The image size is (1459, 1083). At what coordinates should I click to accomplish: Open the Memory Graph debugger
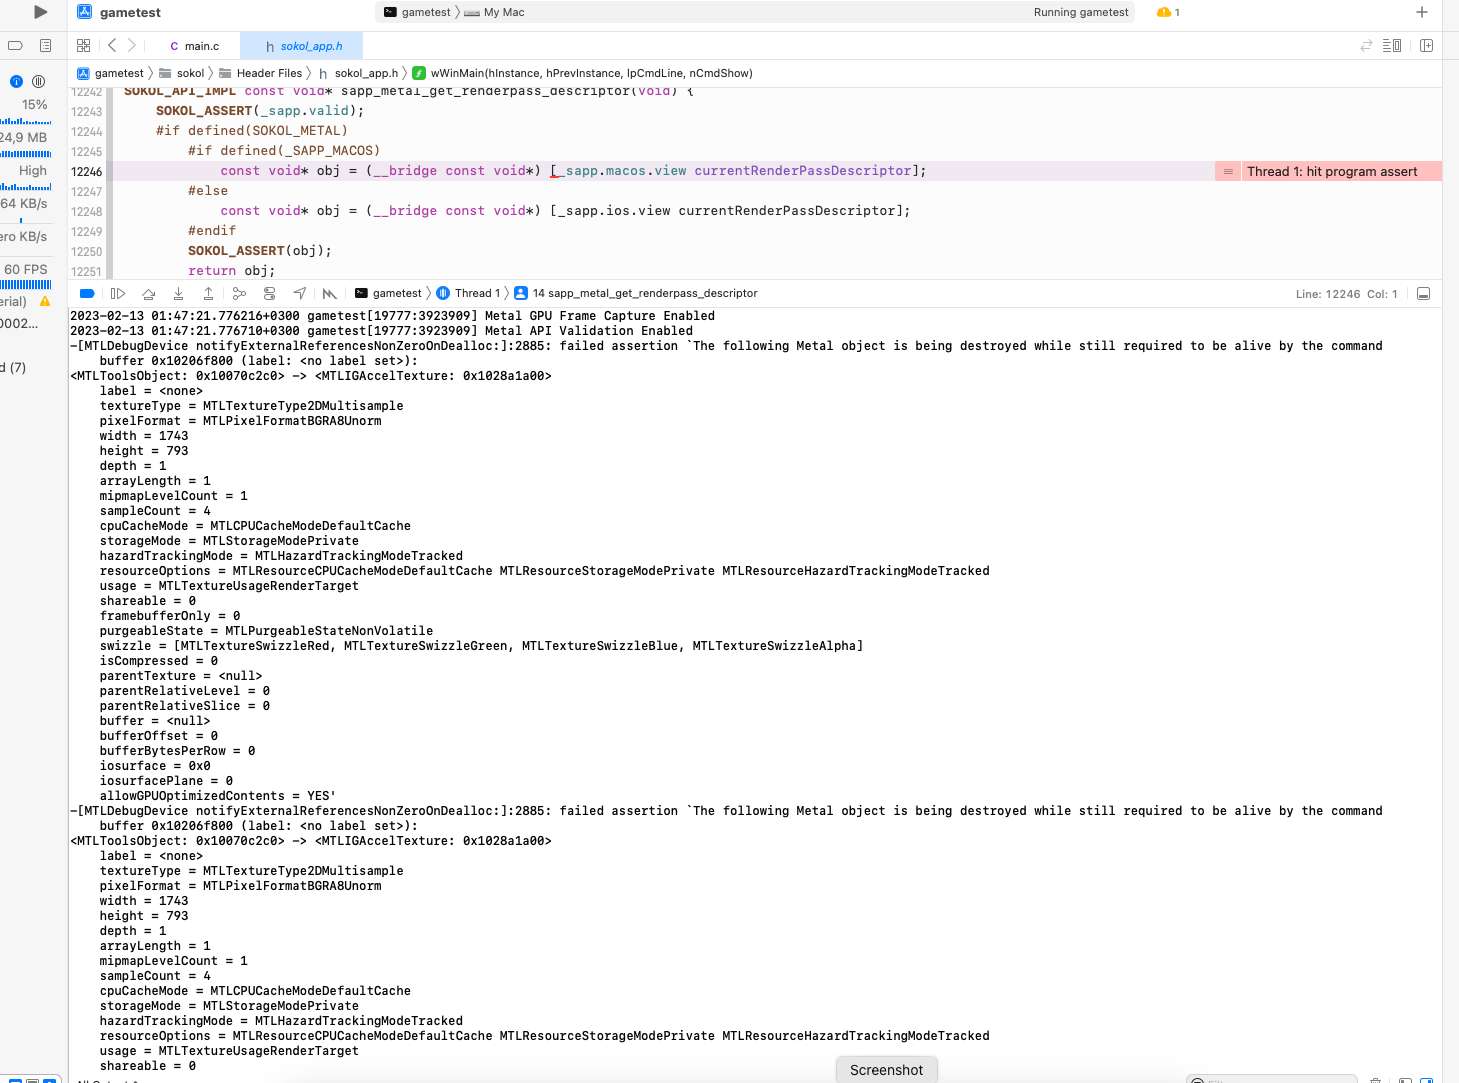pyautogui.click(x=239, y=293)
